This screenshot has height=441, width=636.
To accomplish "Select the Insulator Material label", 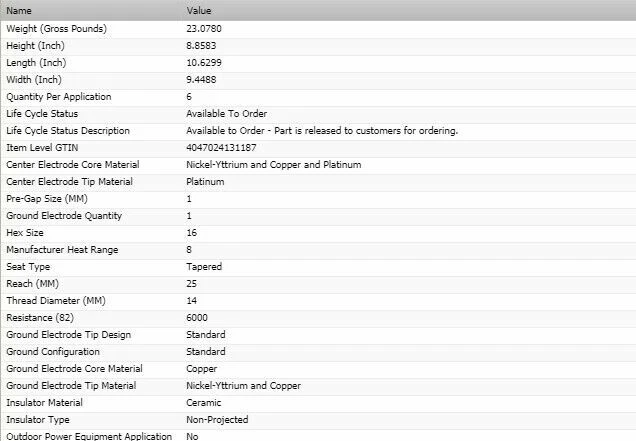I will pos(44,404).
